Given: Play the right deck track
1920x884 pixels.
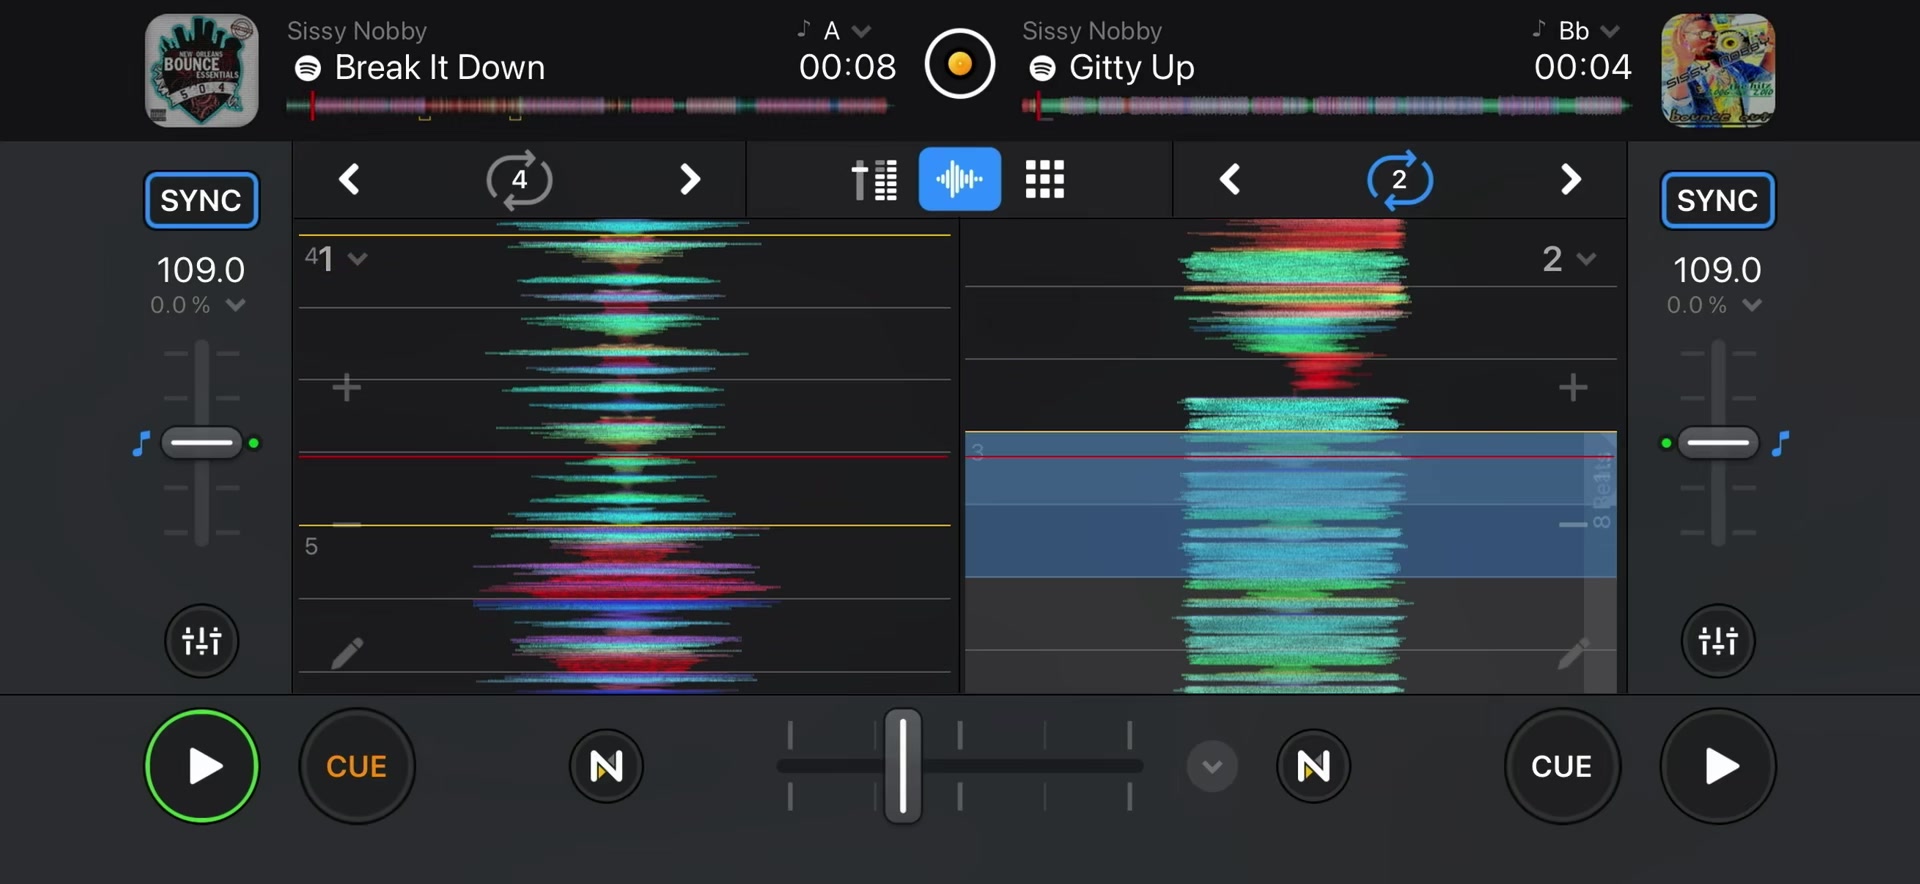Looking at the screenshot, I should click(1718, 766).
